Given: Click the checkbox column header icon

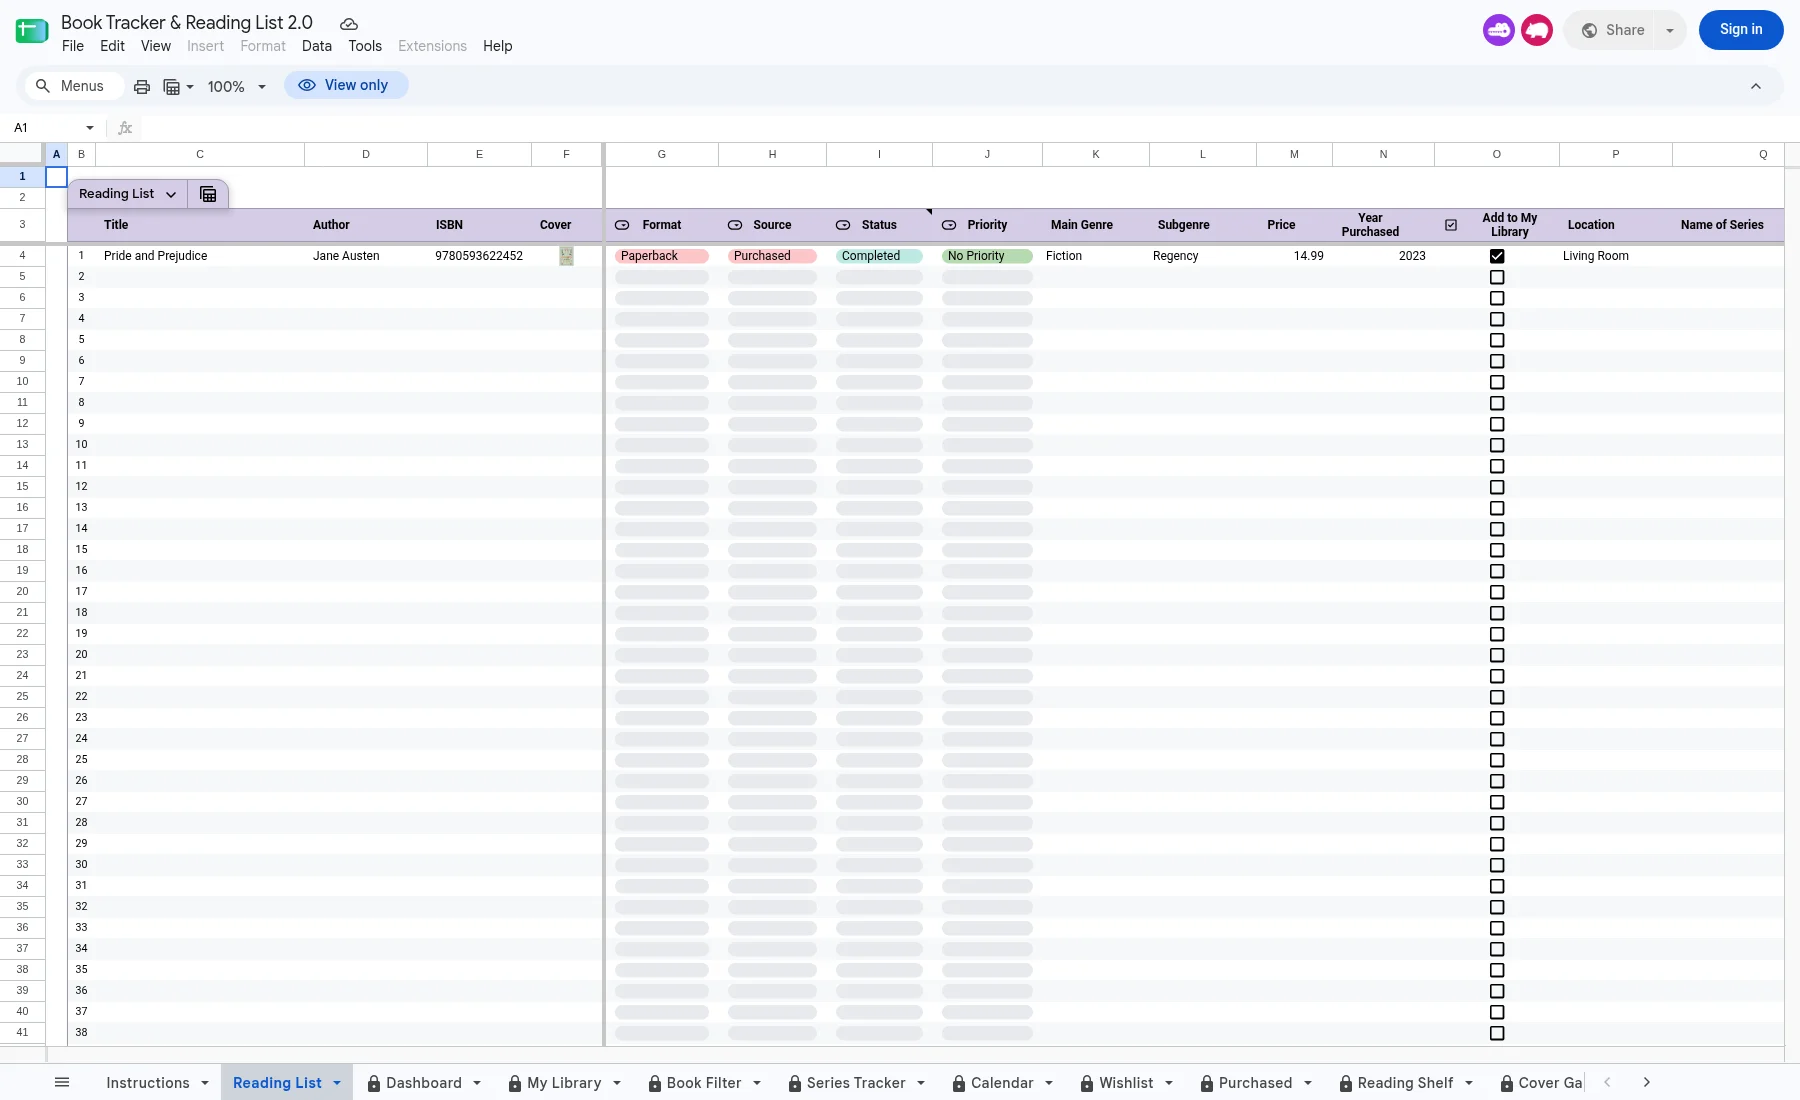Looking at the screenshot, I should pos(1451,225).
